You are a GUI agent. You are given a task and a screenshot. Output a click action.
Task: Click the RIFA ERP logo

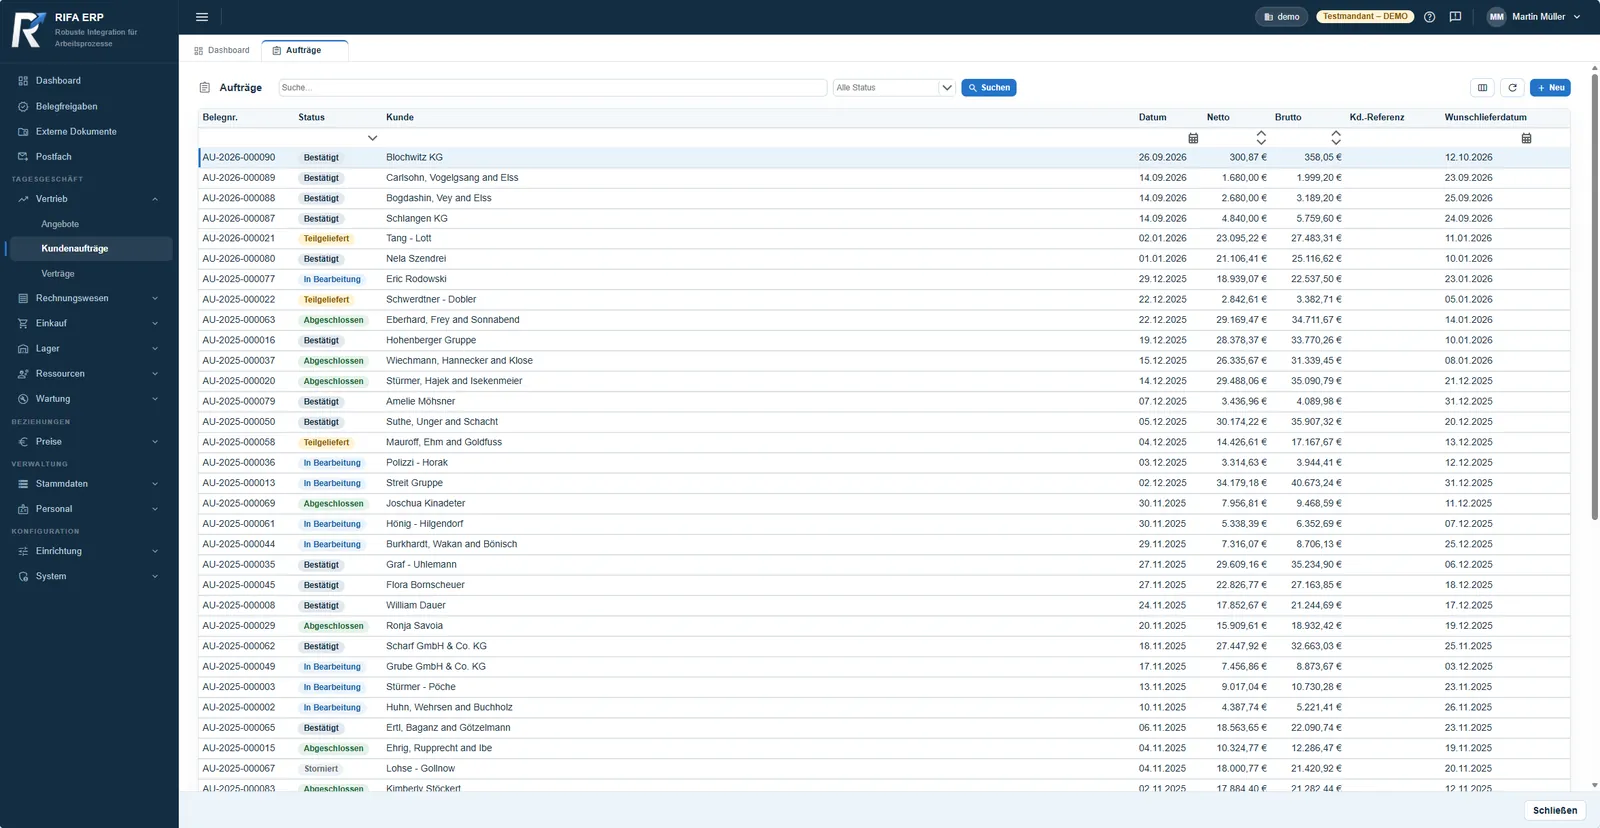pos(28,30)
